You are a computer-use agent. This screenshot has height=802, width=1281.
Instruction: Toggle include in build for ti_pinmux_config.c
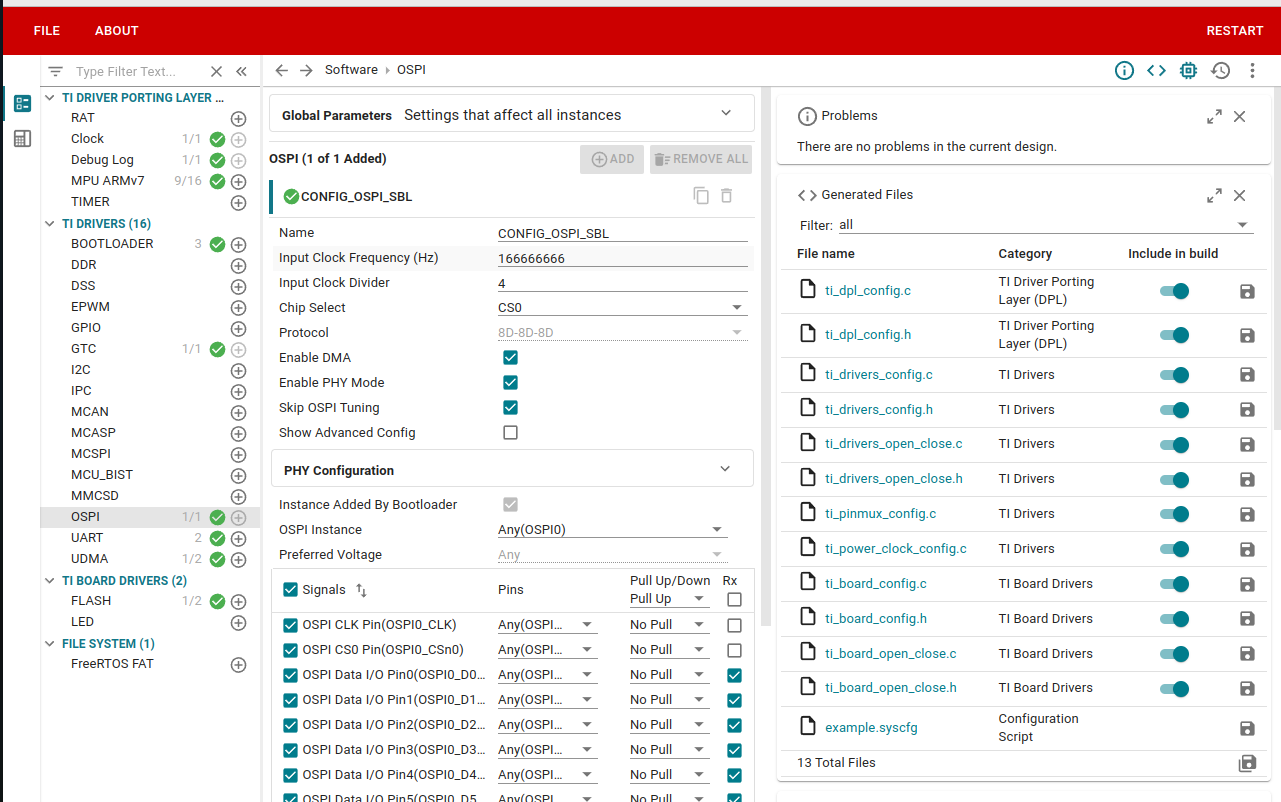(x=1174, y=514)
